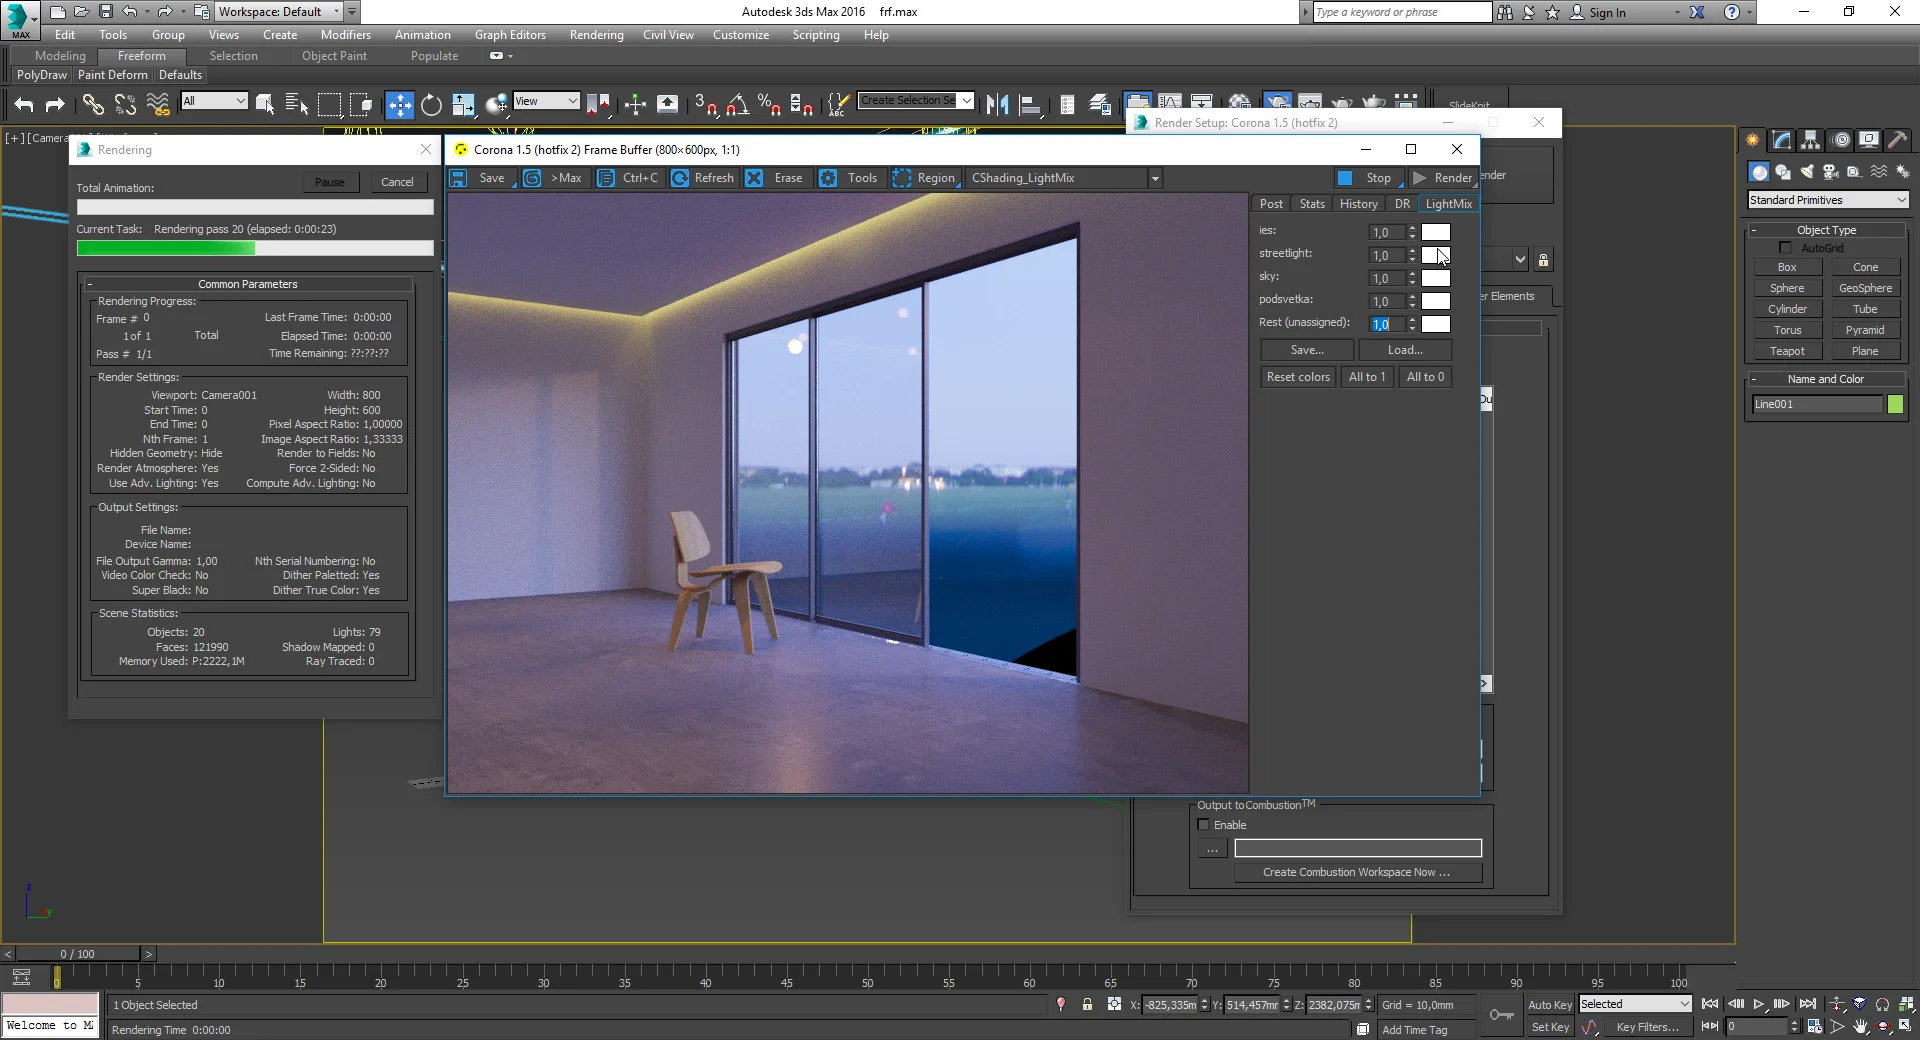Image resolution: width=1920 pixels, height=1040 pixels.
Task: Click the streetlight color swatch
Action: coord(1436,255)
